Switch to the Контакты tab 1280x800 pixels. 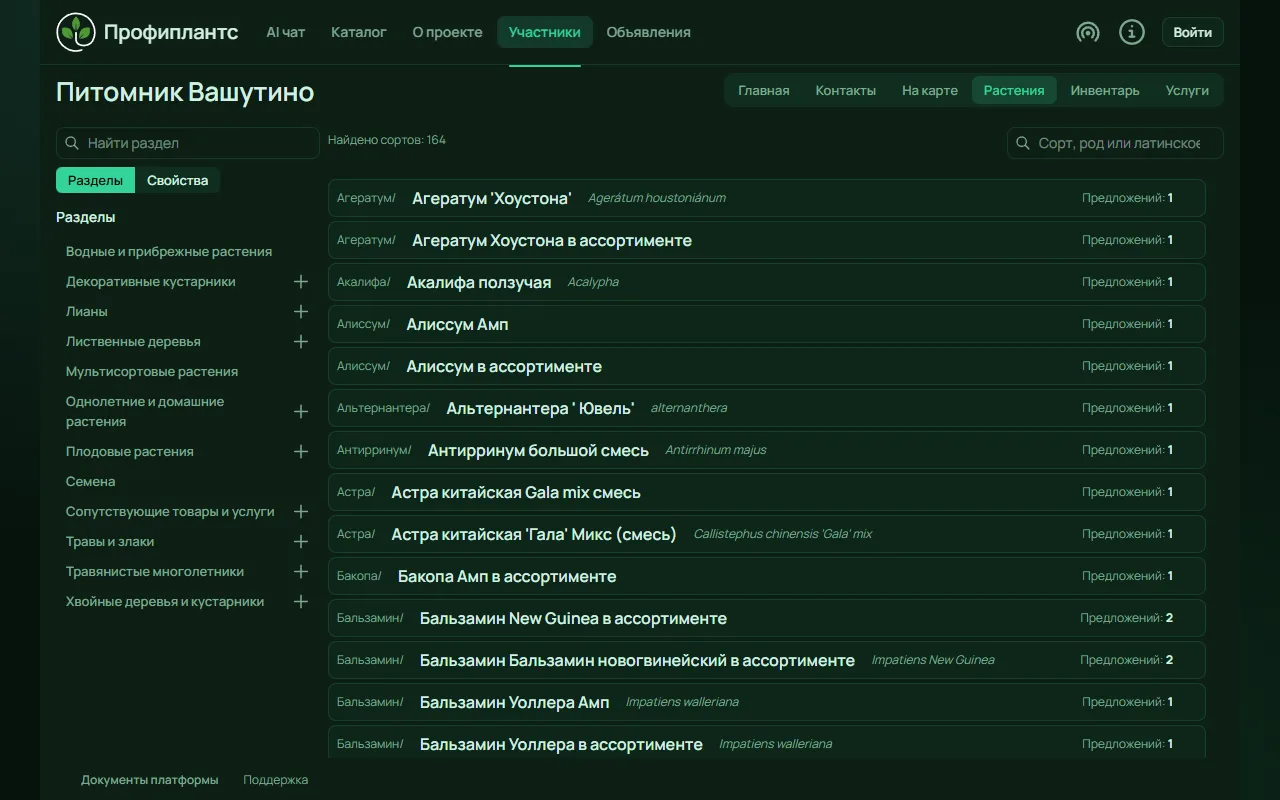846,90
